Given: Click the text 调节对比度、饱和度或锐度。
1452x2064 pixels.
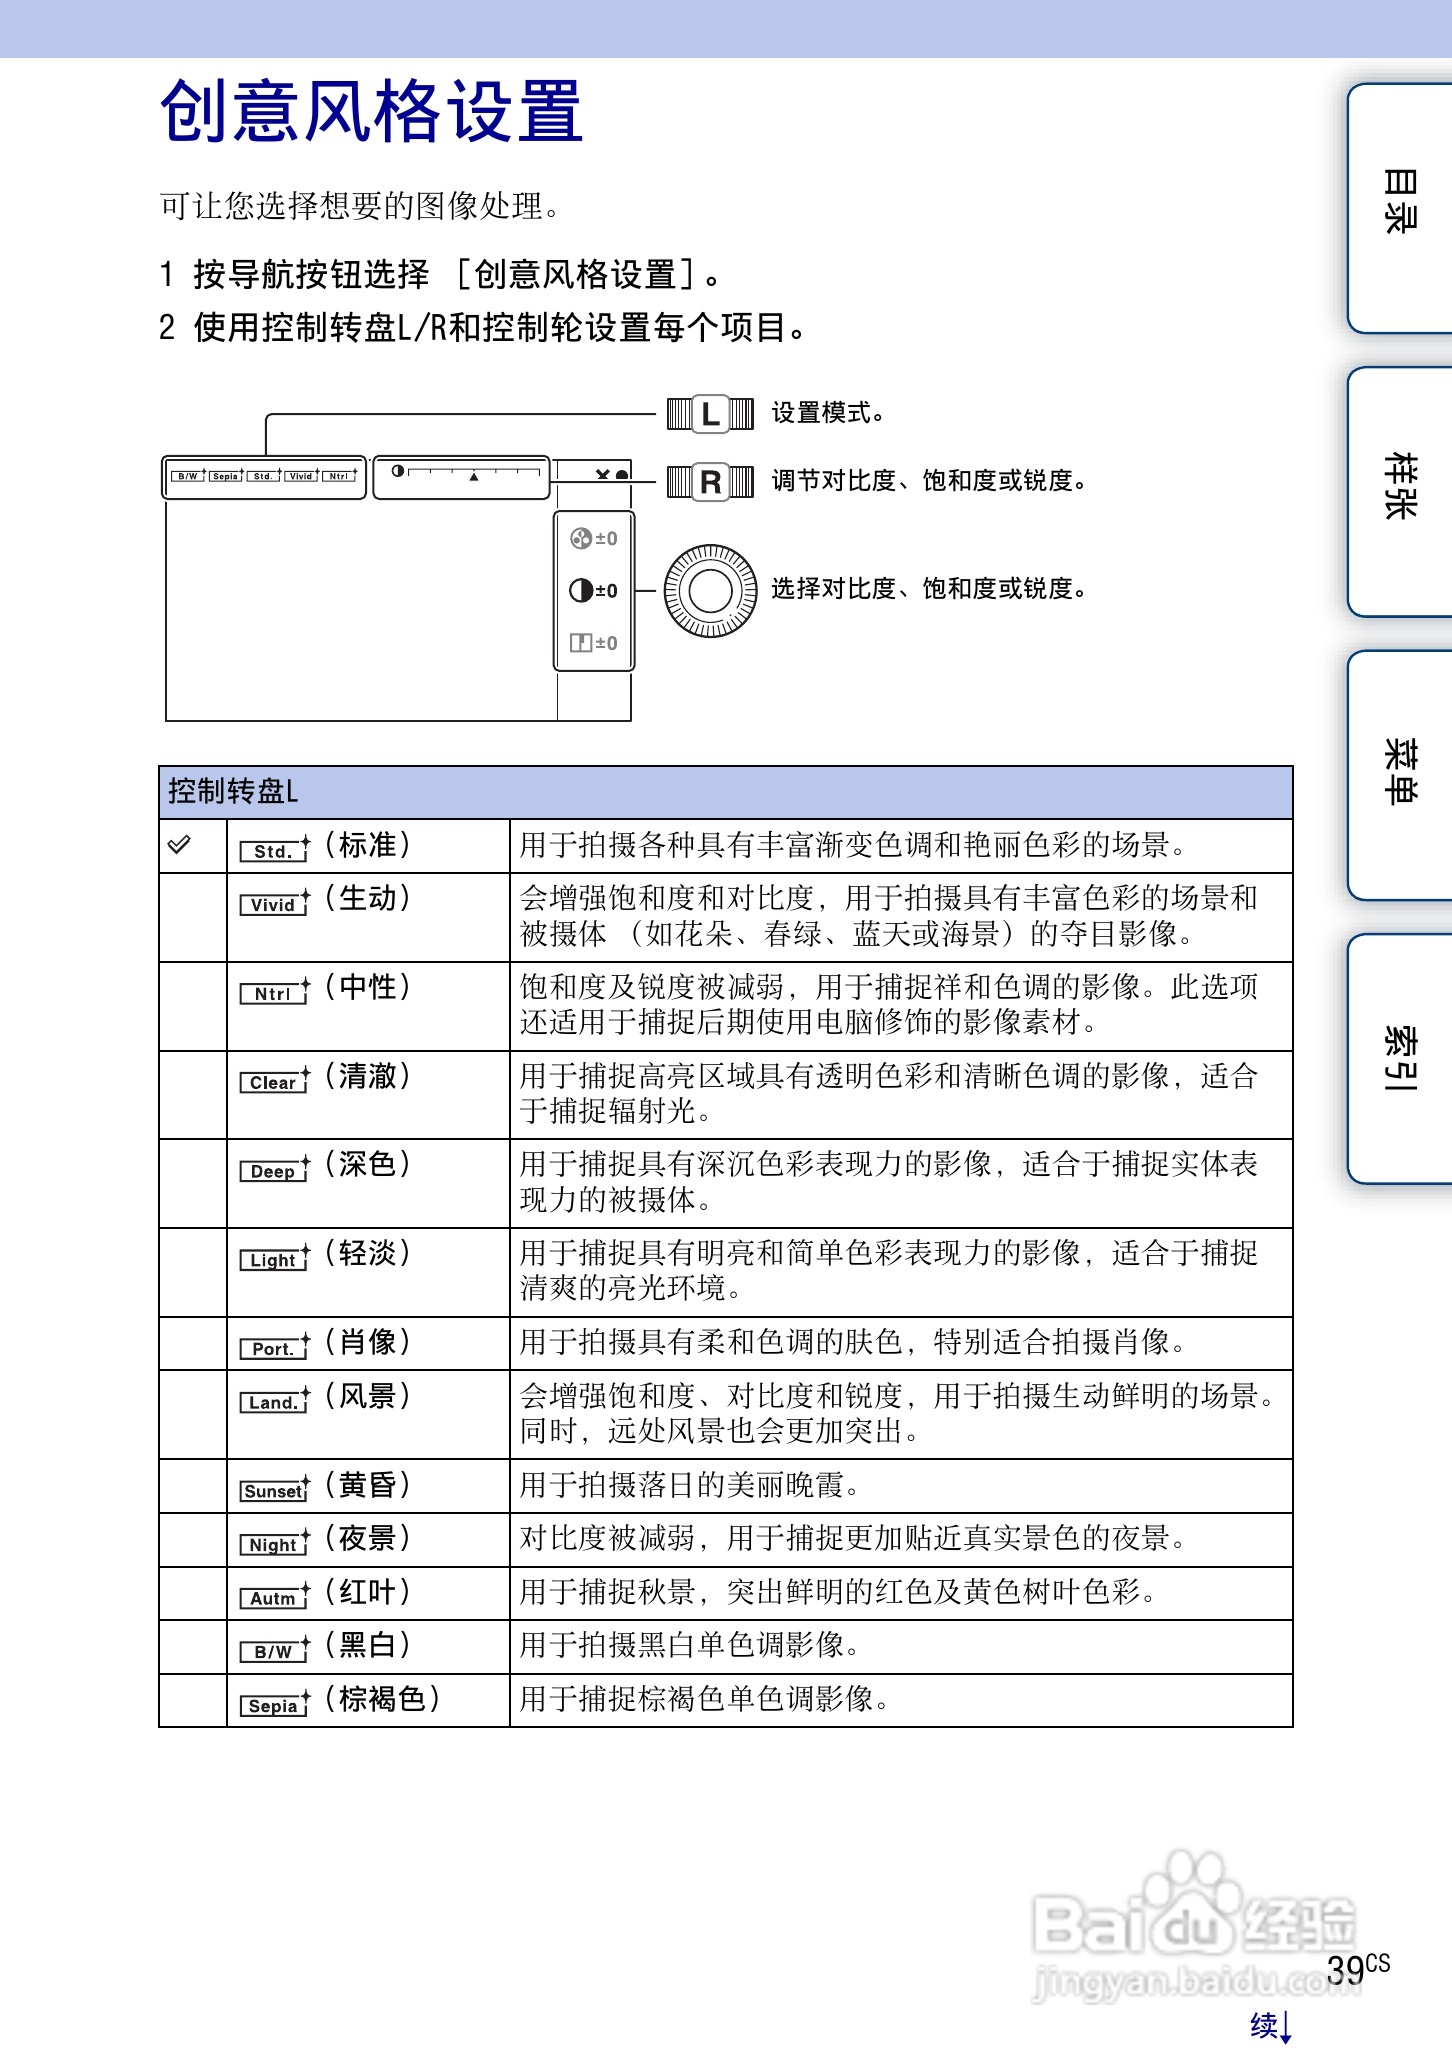Looking at the screenshot, I should (x=929, y=481).
